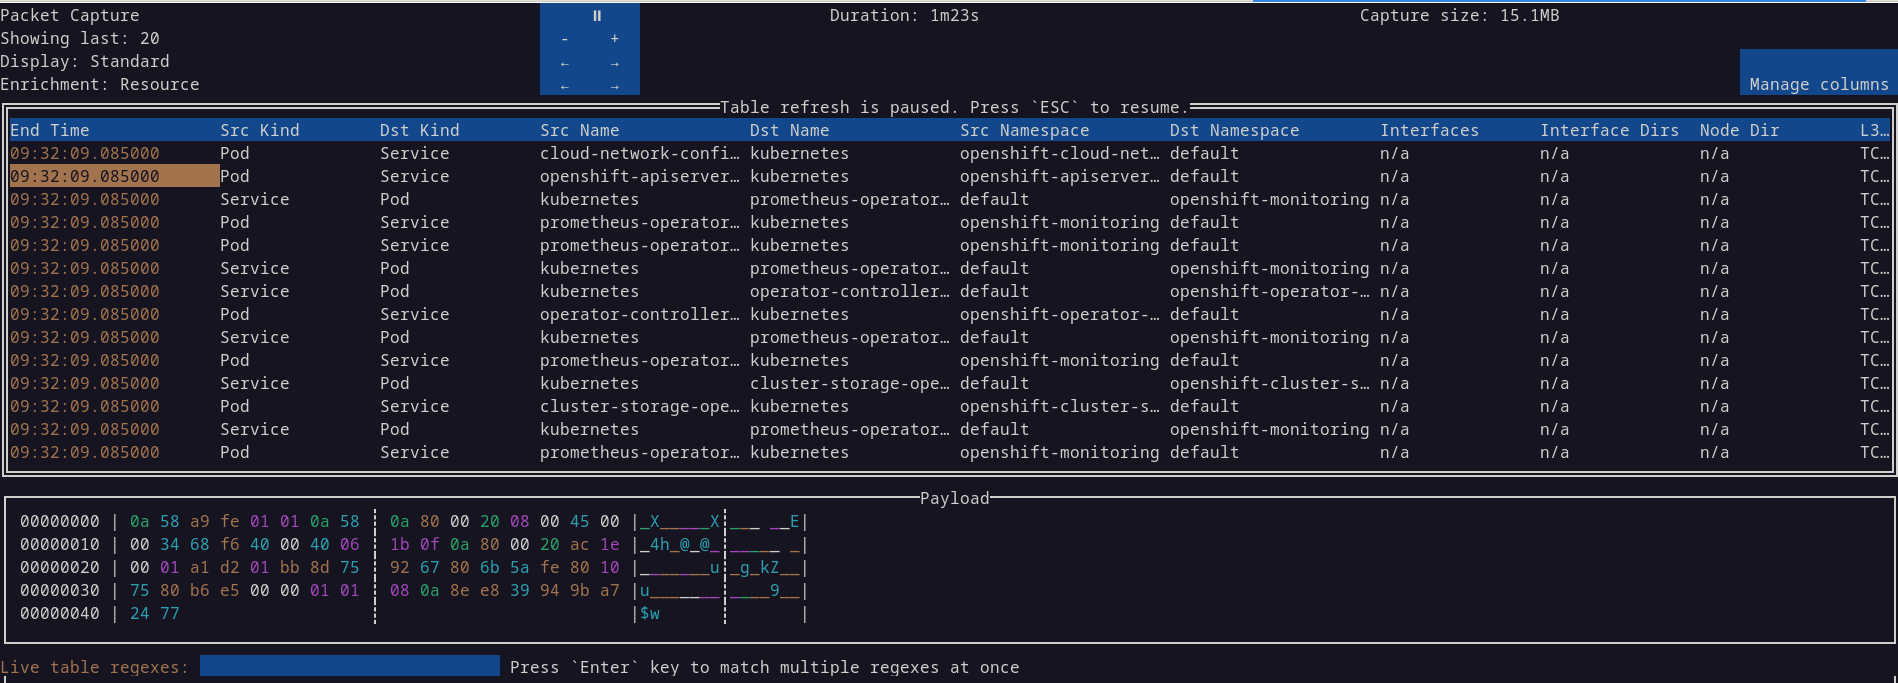
Task: Switch Display to previous mode with left arrow
Action: pos(565,63)
